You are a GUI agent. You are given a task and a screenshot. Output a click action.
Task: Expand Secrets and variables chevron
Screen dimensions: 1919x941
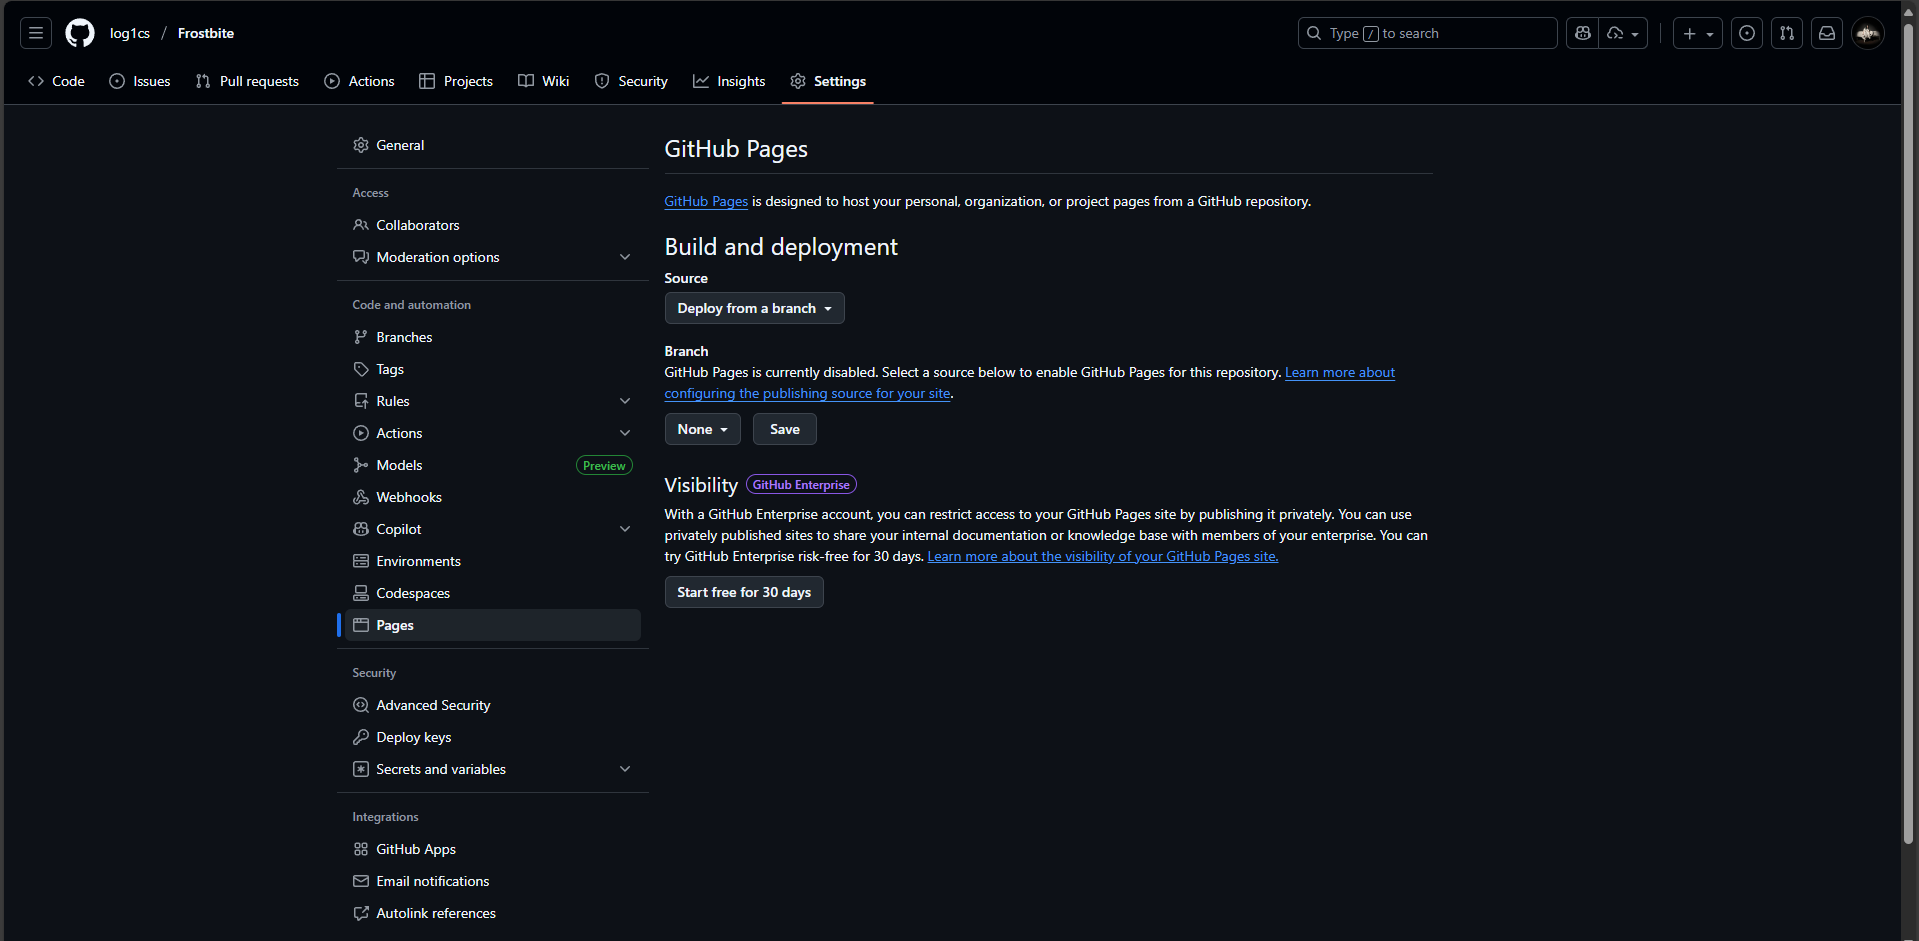[625, 769]
